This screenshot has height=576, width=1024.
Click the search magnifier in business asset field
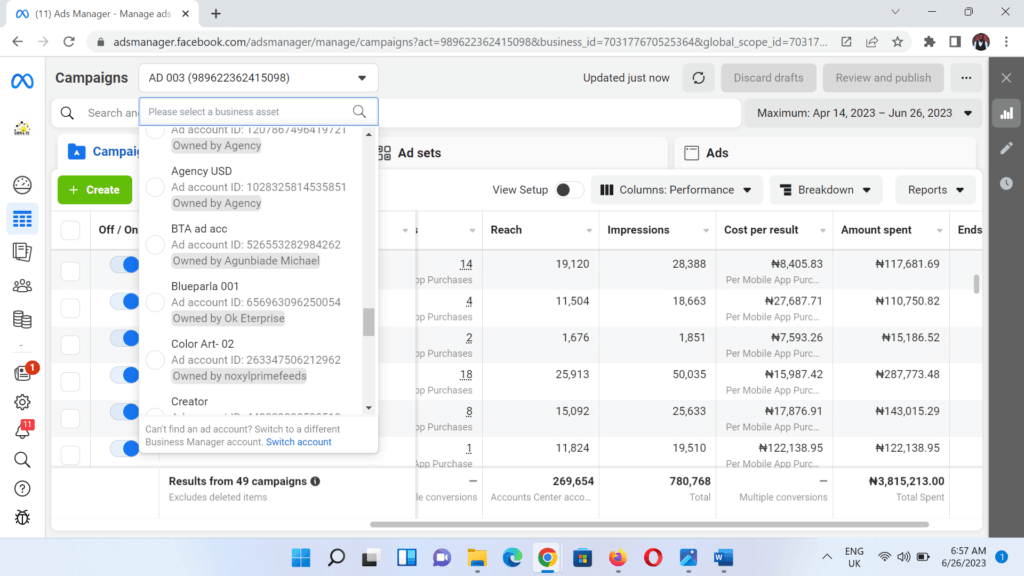[359, 112]
